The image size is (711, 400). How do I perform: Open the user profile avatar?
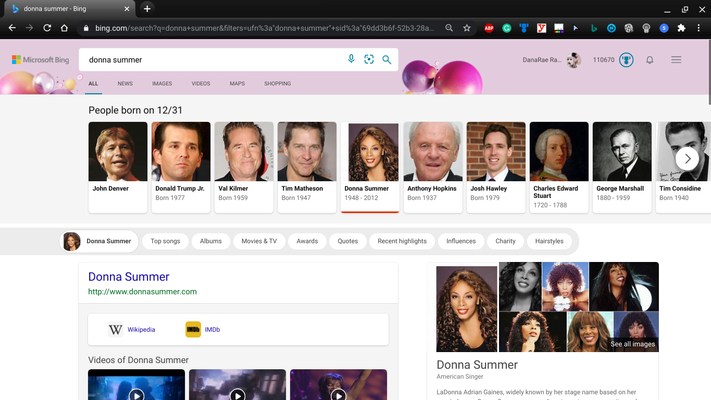(574, 59)
